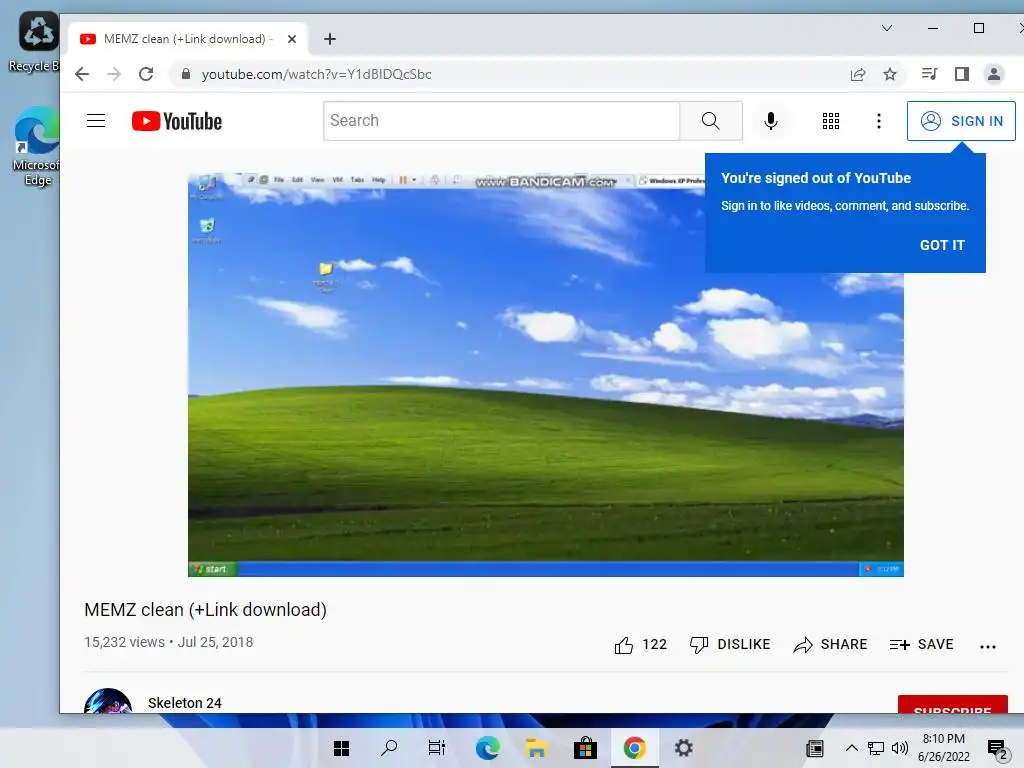Click the DISLIKE thumbs down button

(730, 645)
